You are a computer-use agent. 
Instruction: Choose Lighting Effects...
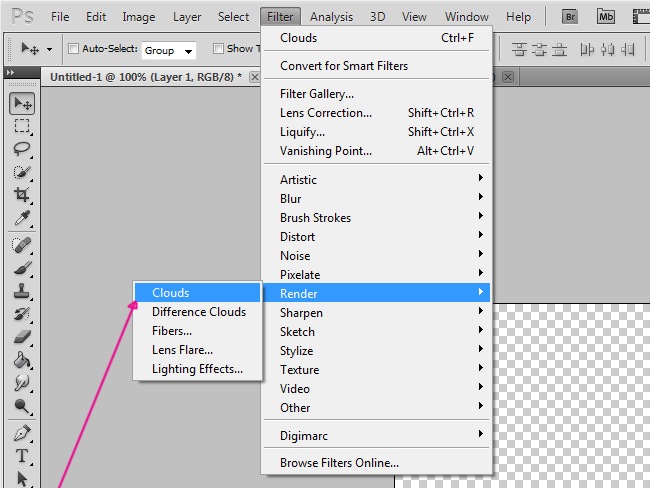[x=198, y=369]
